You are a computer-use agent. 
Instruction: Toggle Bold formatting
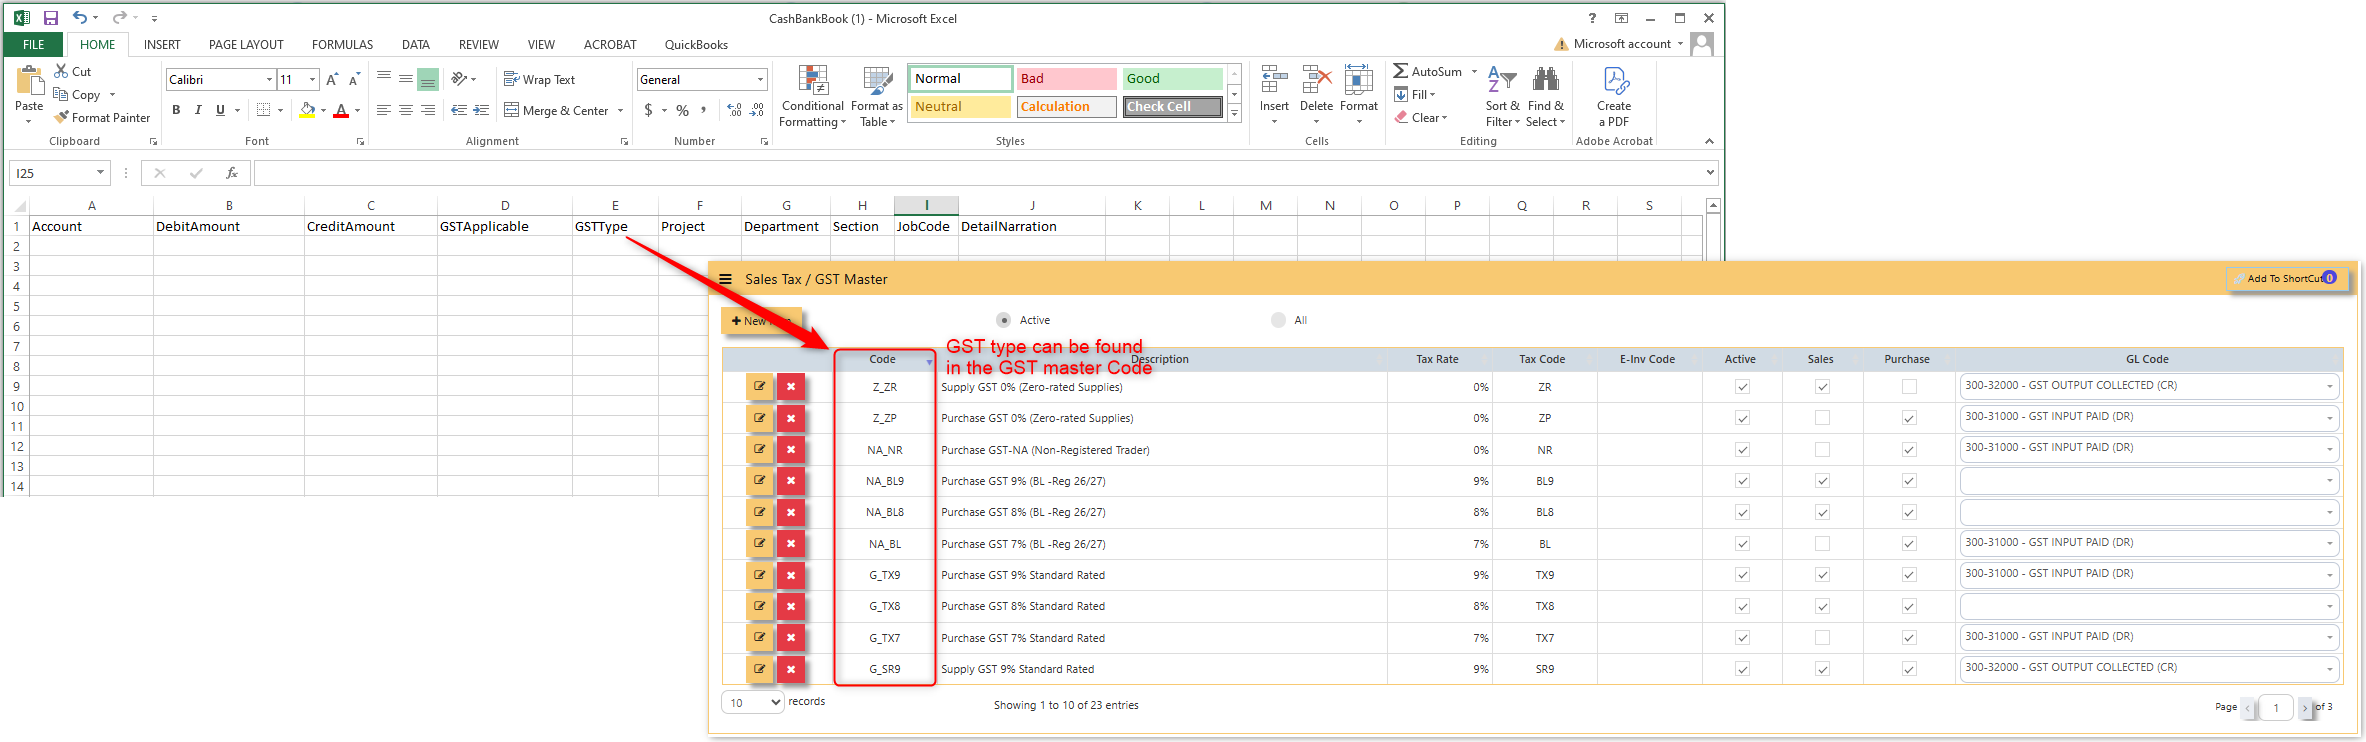(176, 110)
